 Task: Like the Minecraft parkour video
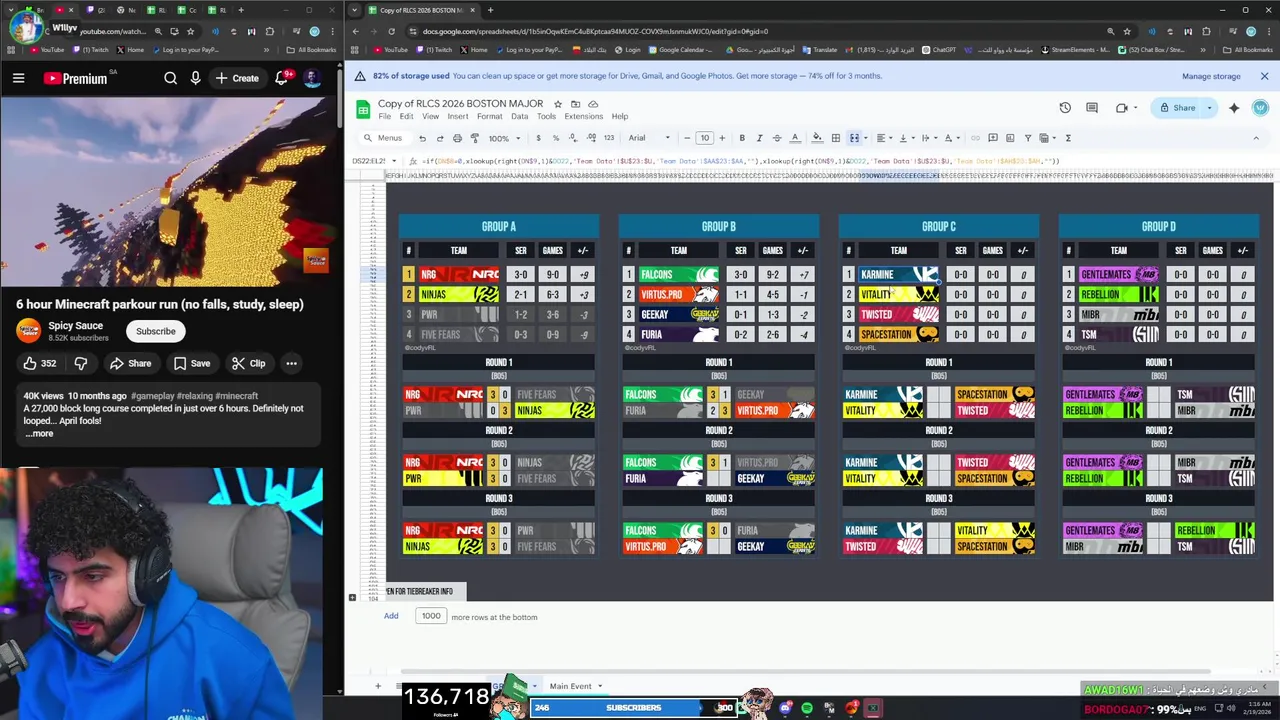click(39, 363)
